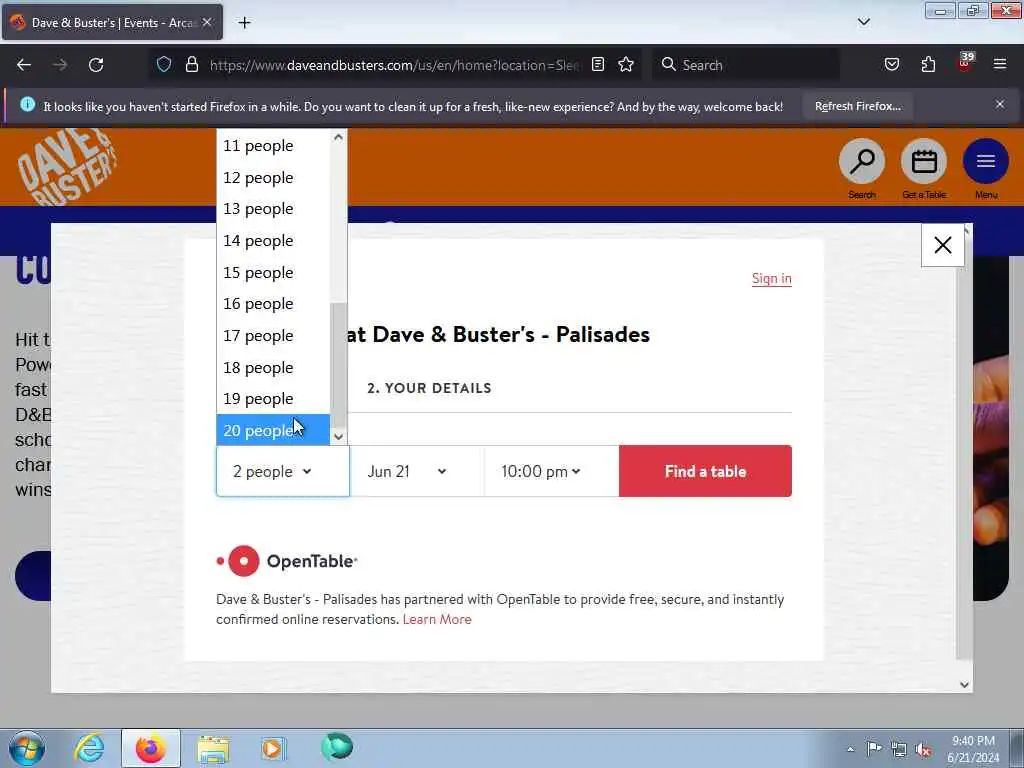Click the daveandbusters.com address bar URL
Screen dimensions: 1024x768
pos(394,65)
